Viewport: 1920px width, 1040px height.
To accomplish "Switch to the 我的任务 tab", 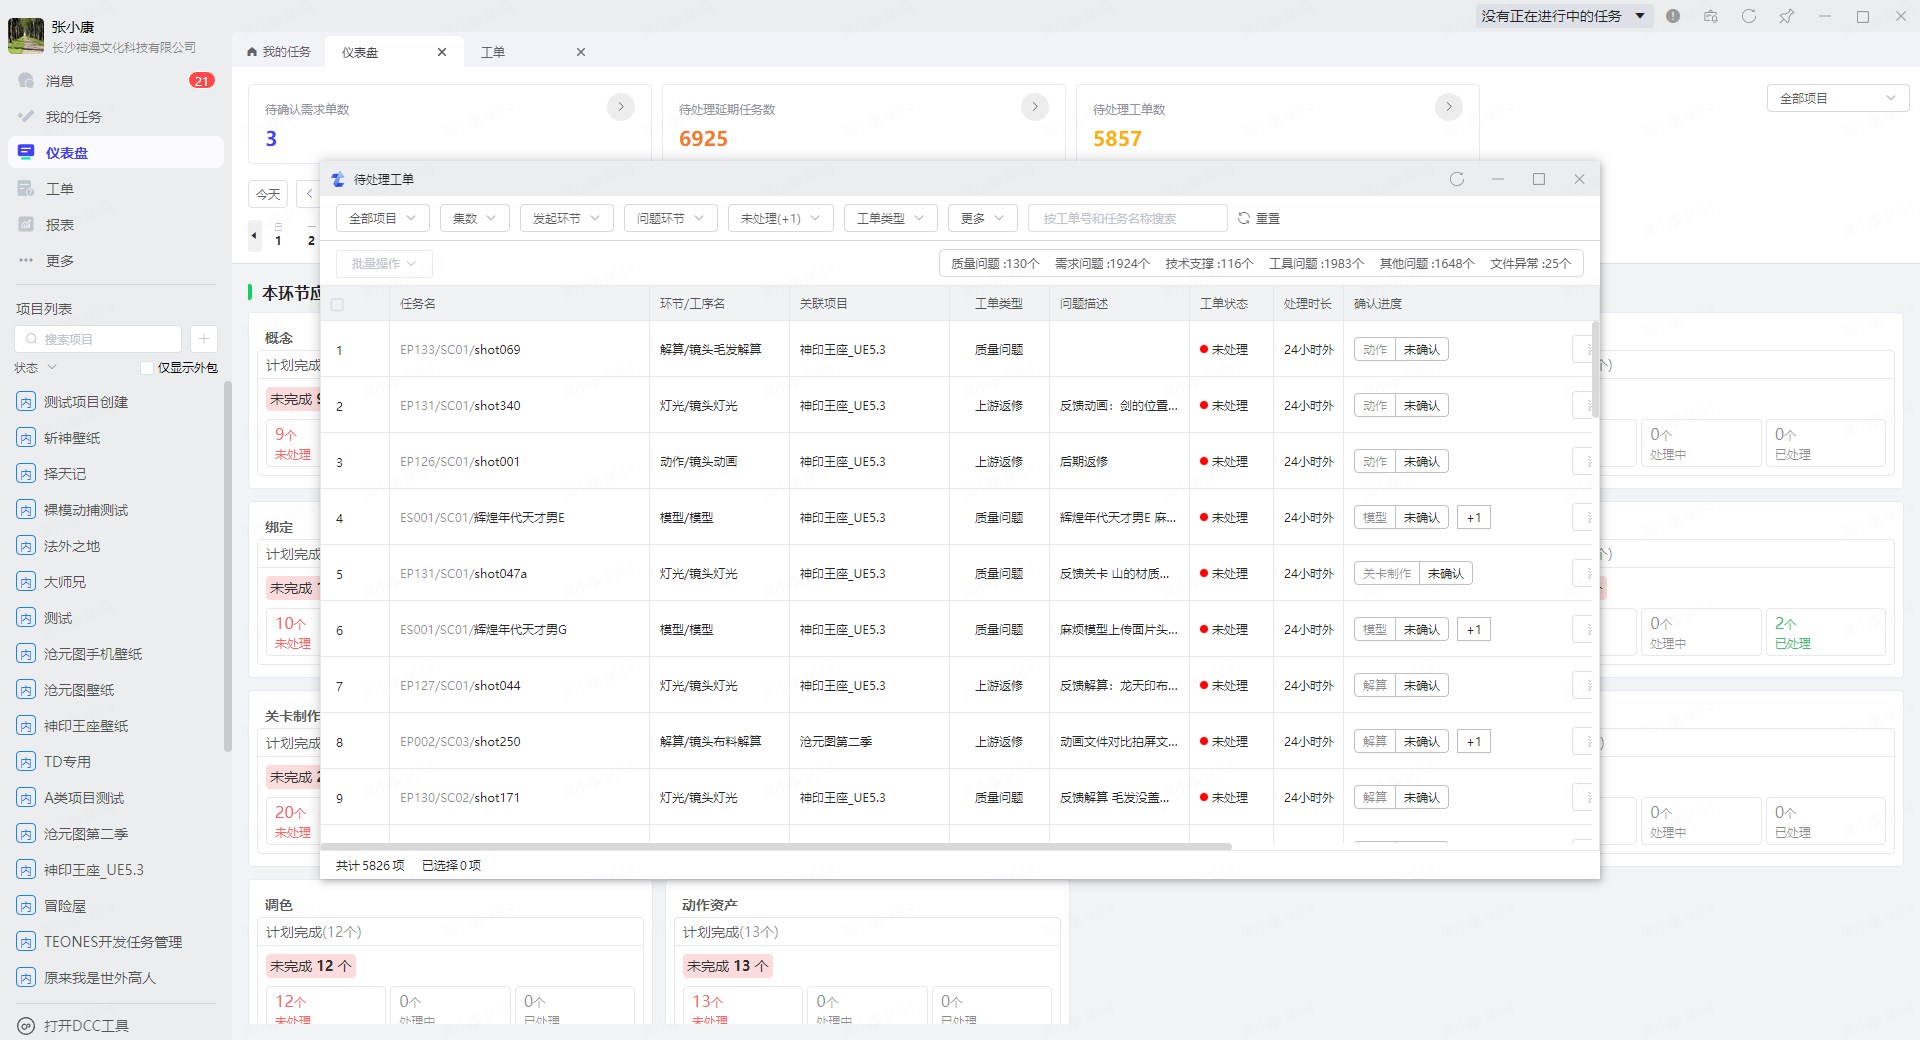I will pyautogui.click(x=279, y=52).
